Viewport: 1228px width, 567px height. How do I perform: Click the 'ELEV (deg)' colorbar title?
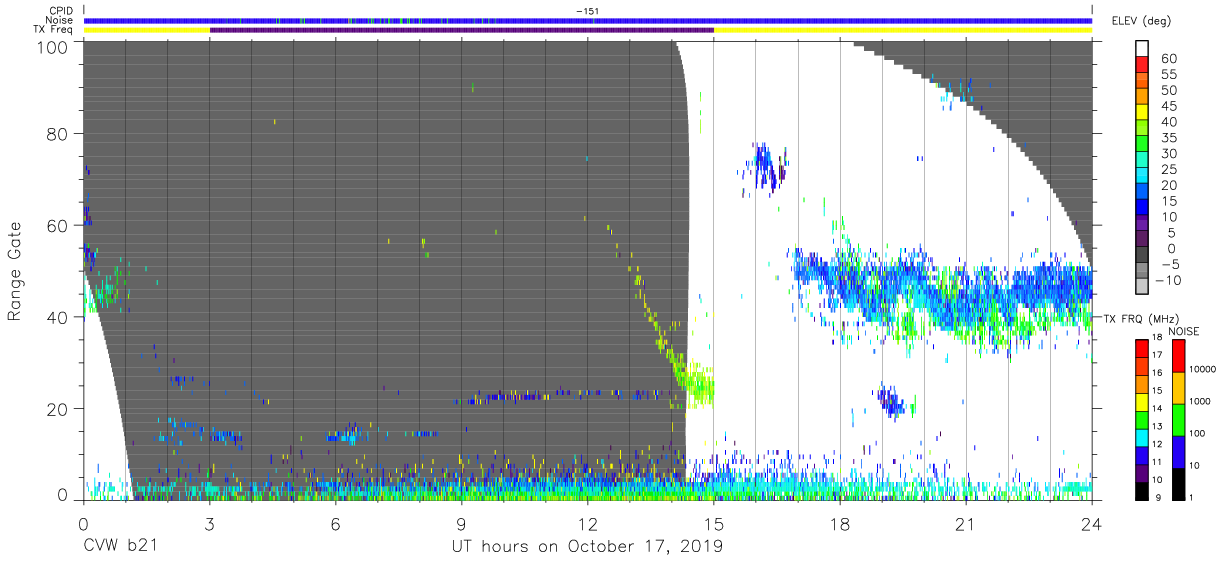pos(1140,20)
